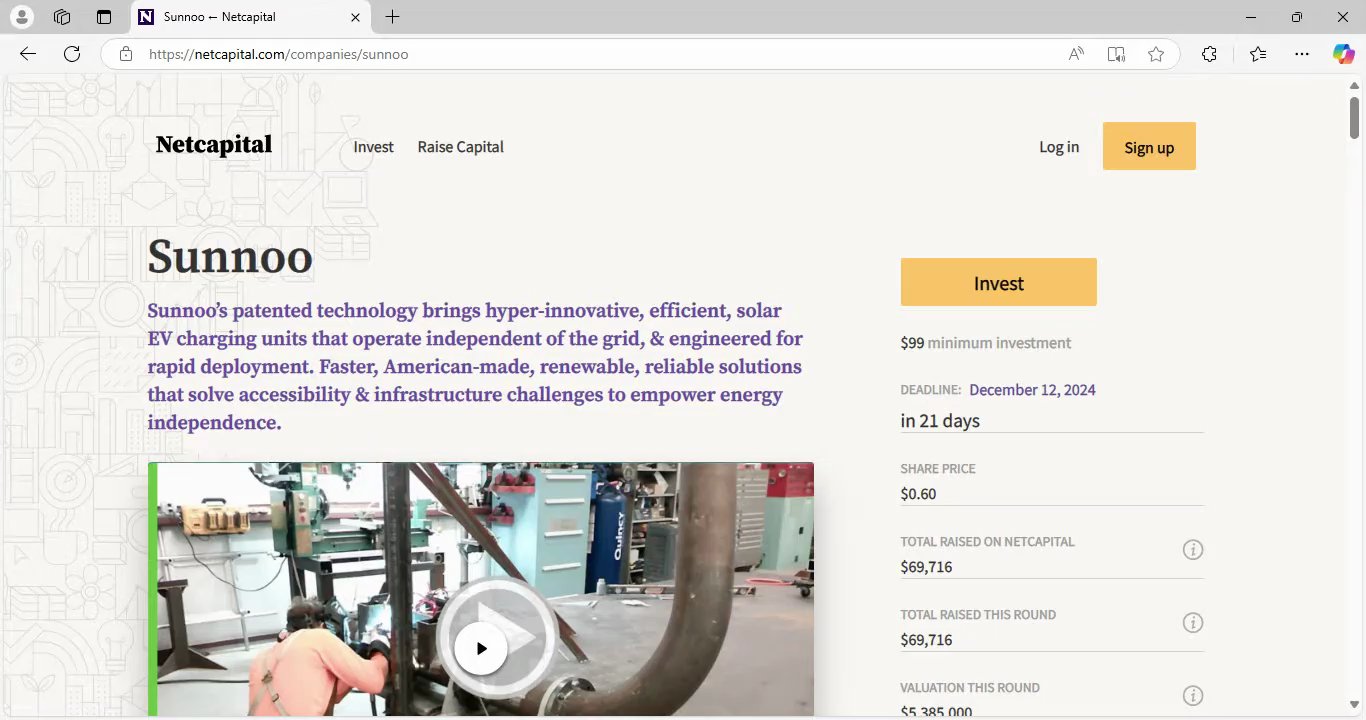The height and width of the screenshot is (720, 1366).
Task: Open info icon beside Valuation This Round
Action: click(x=1193, y=695)
